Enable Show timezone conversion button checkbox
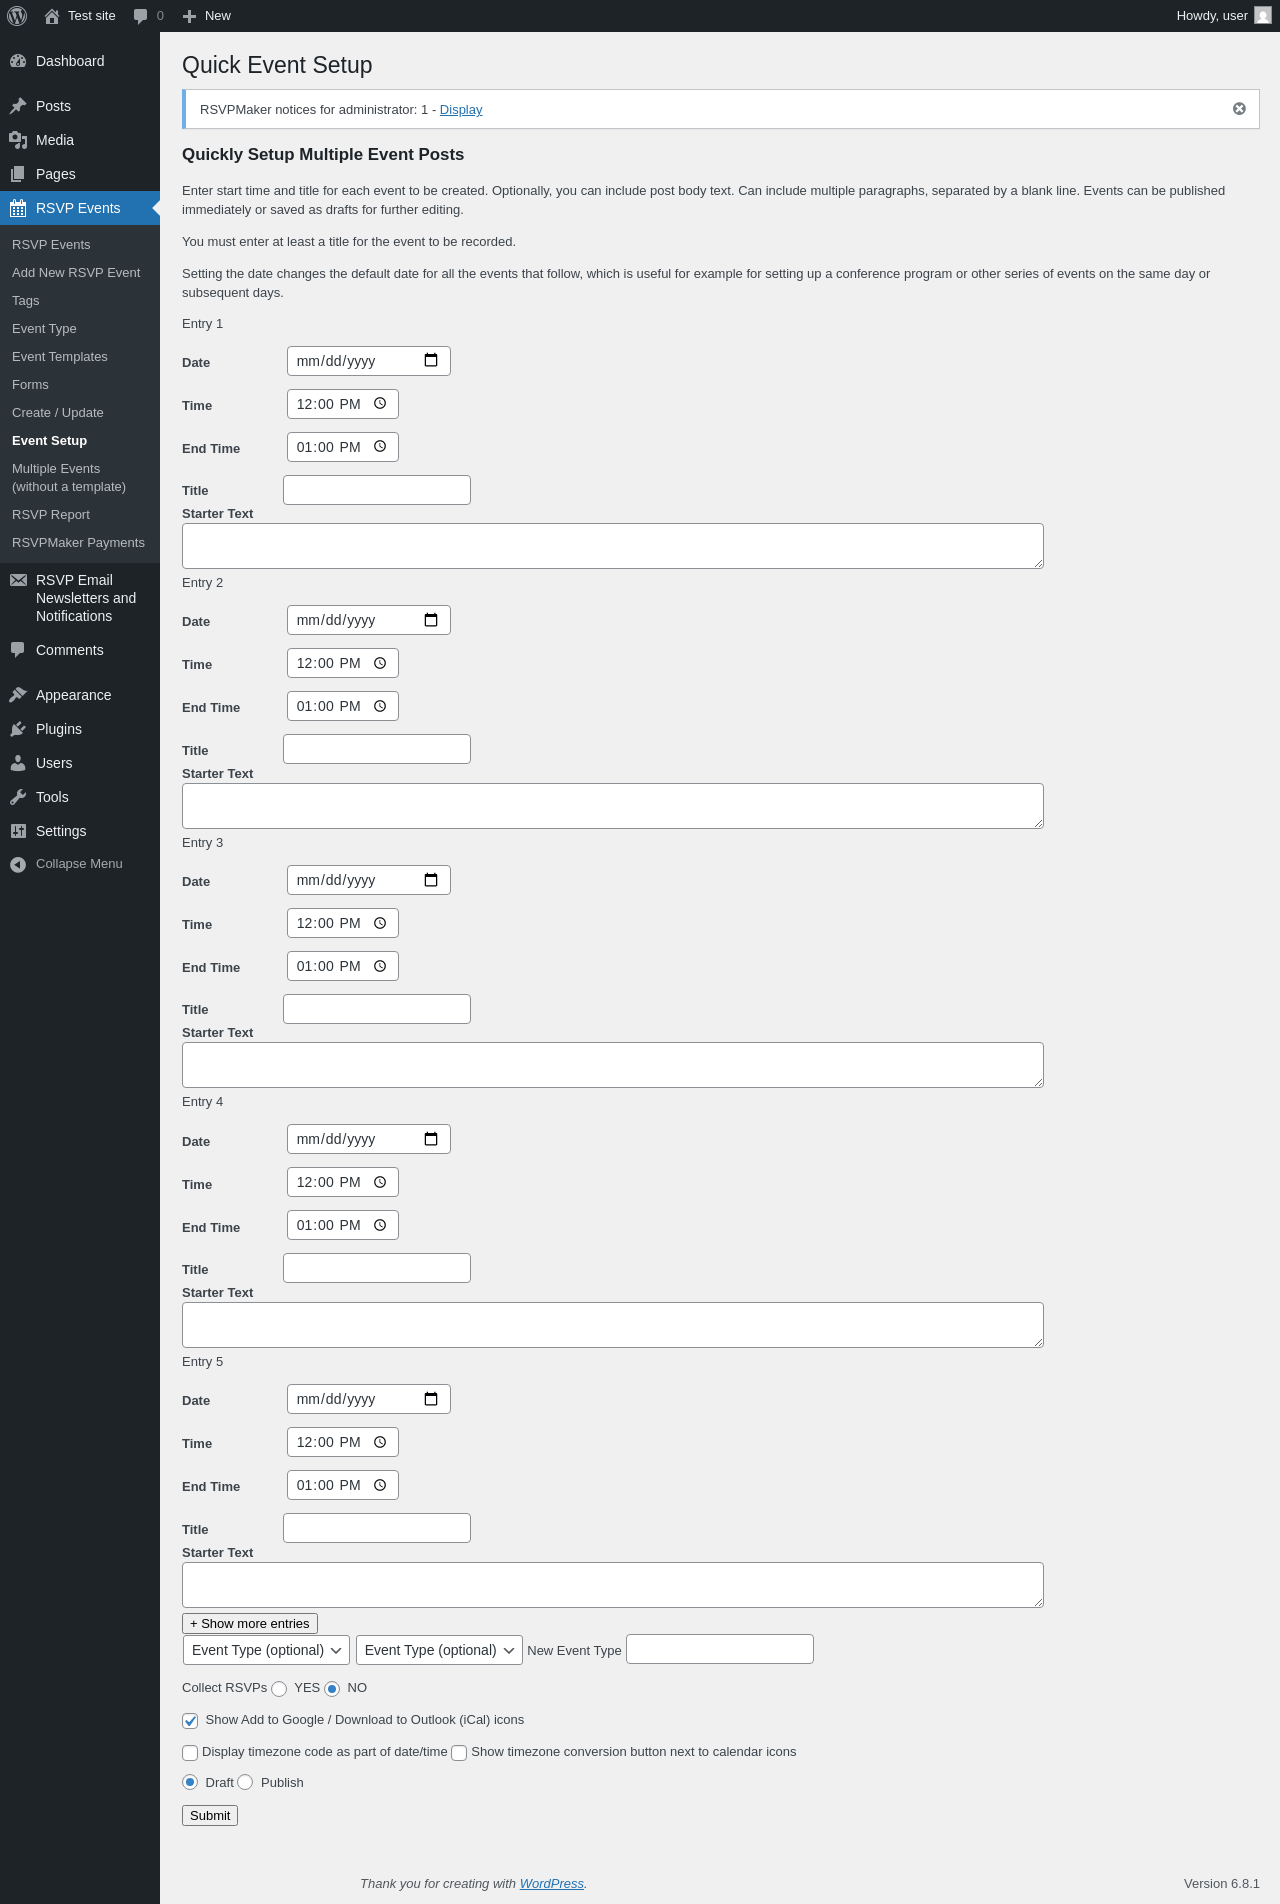Viewport: 1280px width, 1904px height. coord(459,1753)
